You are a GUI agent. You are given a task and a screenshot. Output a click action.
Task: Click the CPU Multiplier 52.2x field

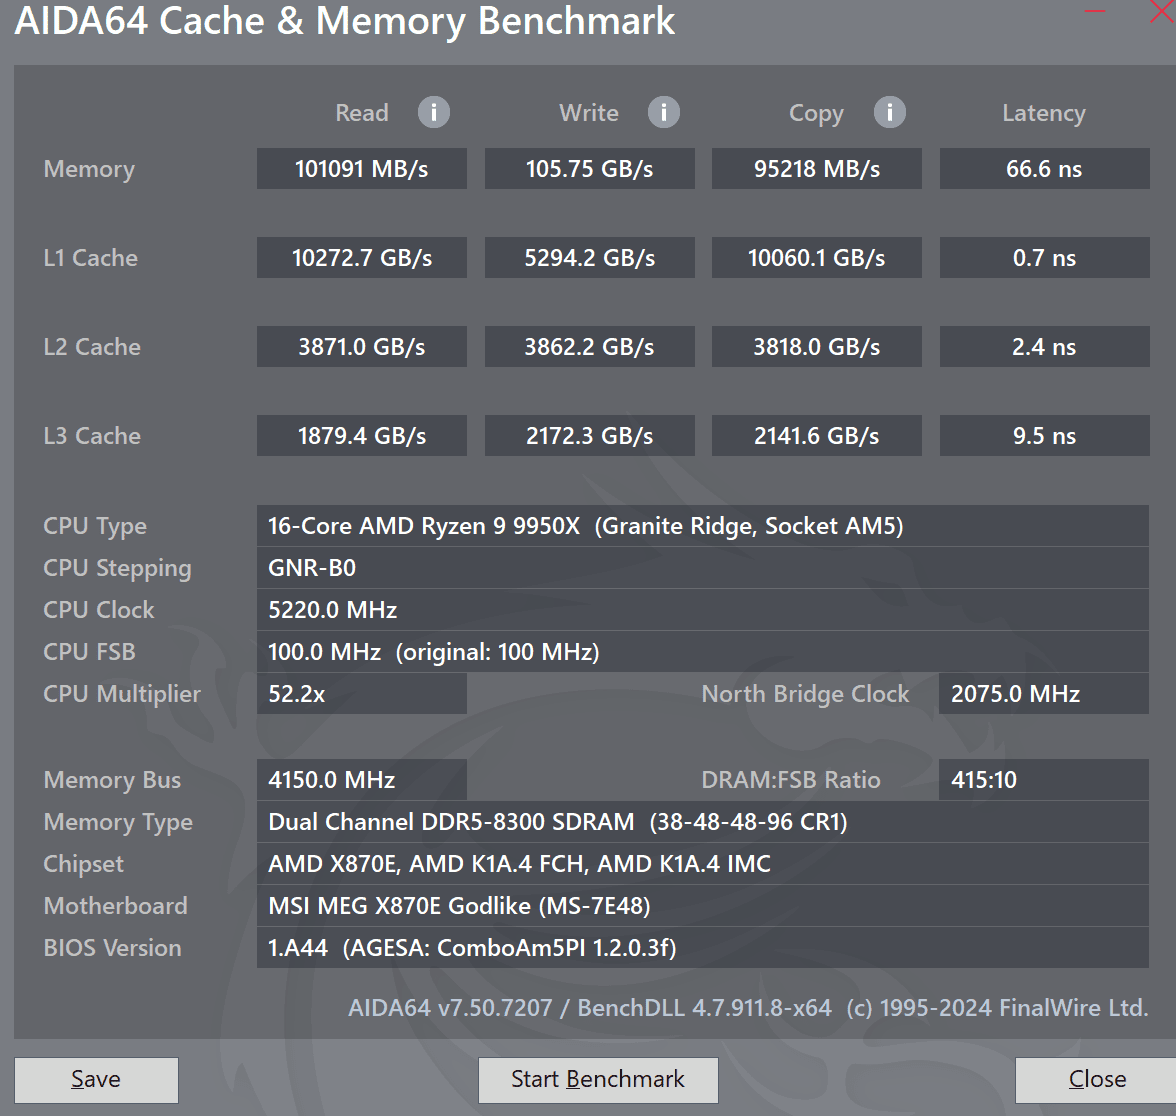click(x=361, y=694)
